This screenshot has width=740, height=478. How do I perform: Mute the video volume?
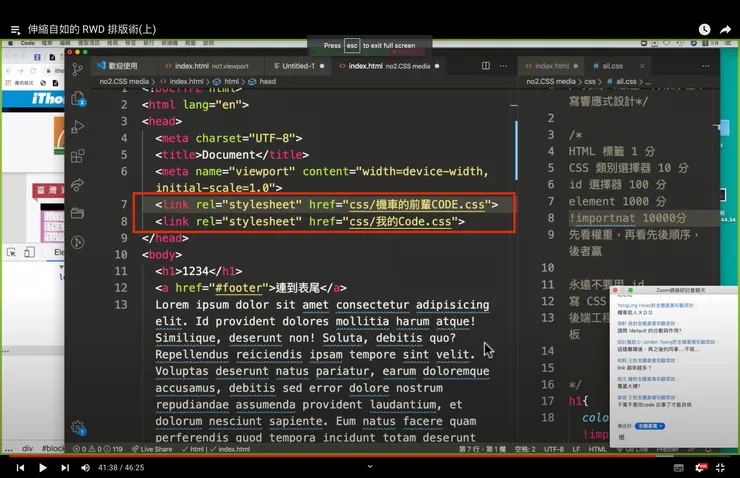85,468
